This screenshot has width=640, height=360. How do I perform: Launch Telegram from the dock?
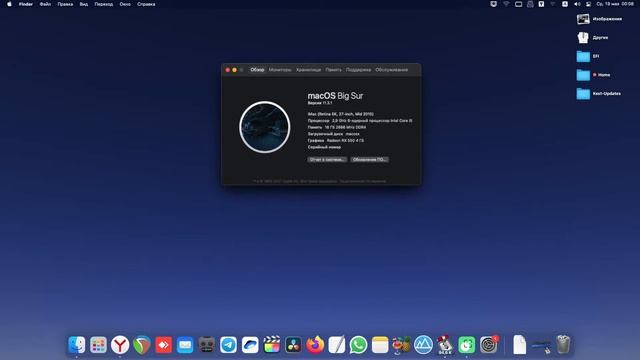pyautogui.click(x=228, y=345)
